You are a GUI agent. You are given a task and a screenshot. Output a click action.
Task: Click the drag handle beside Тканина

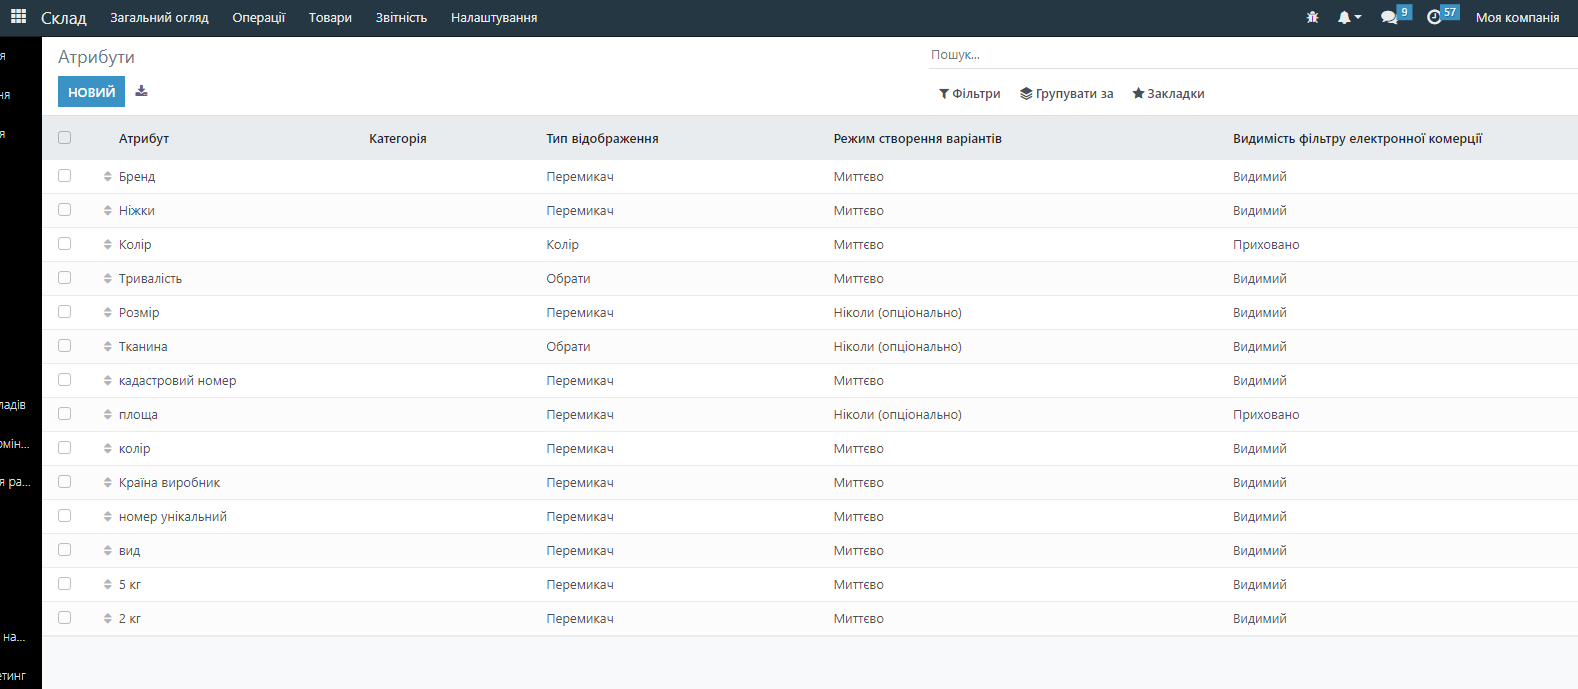pos(108,346)
